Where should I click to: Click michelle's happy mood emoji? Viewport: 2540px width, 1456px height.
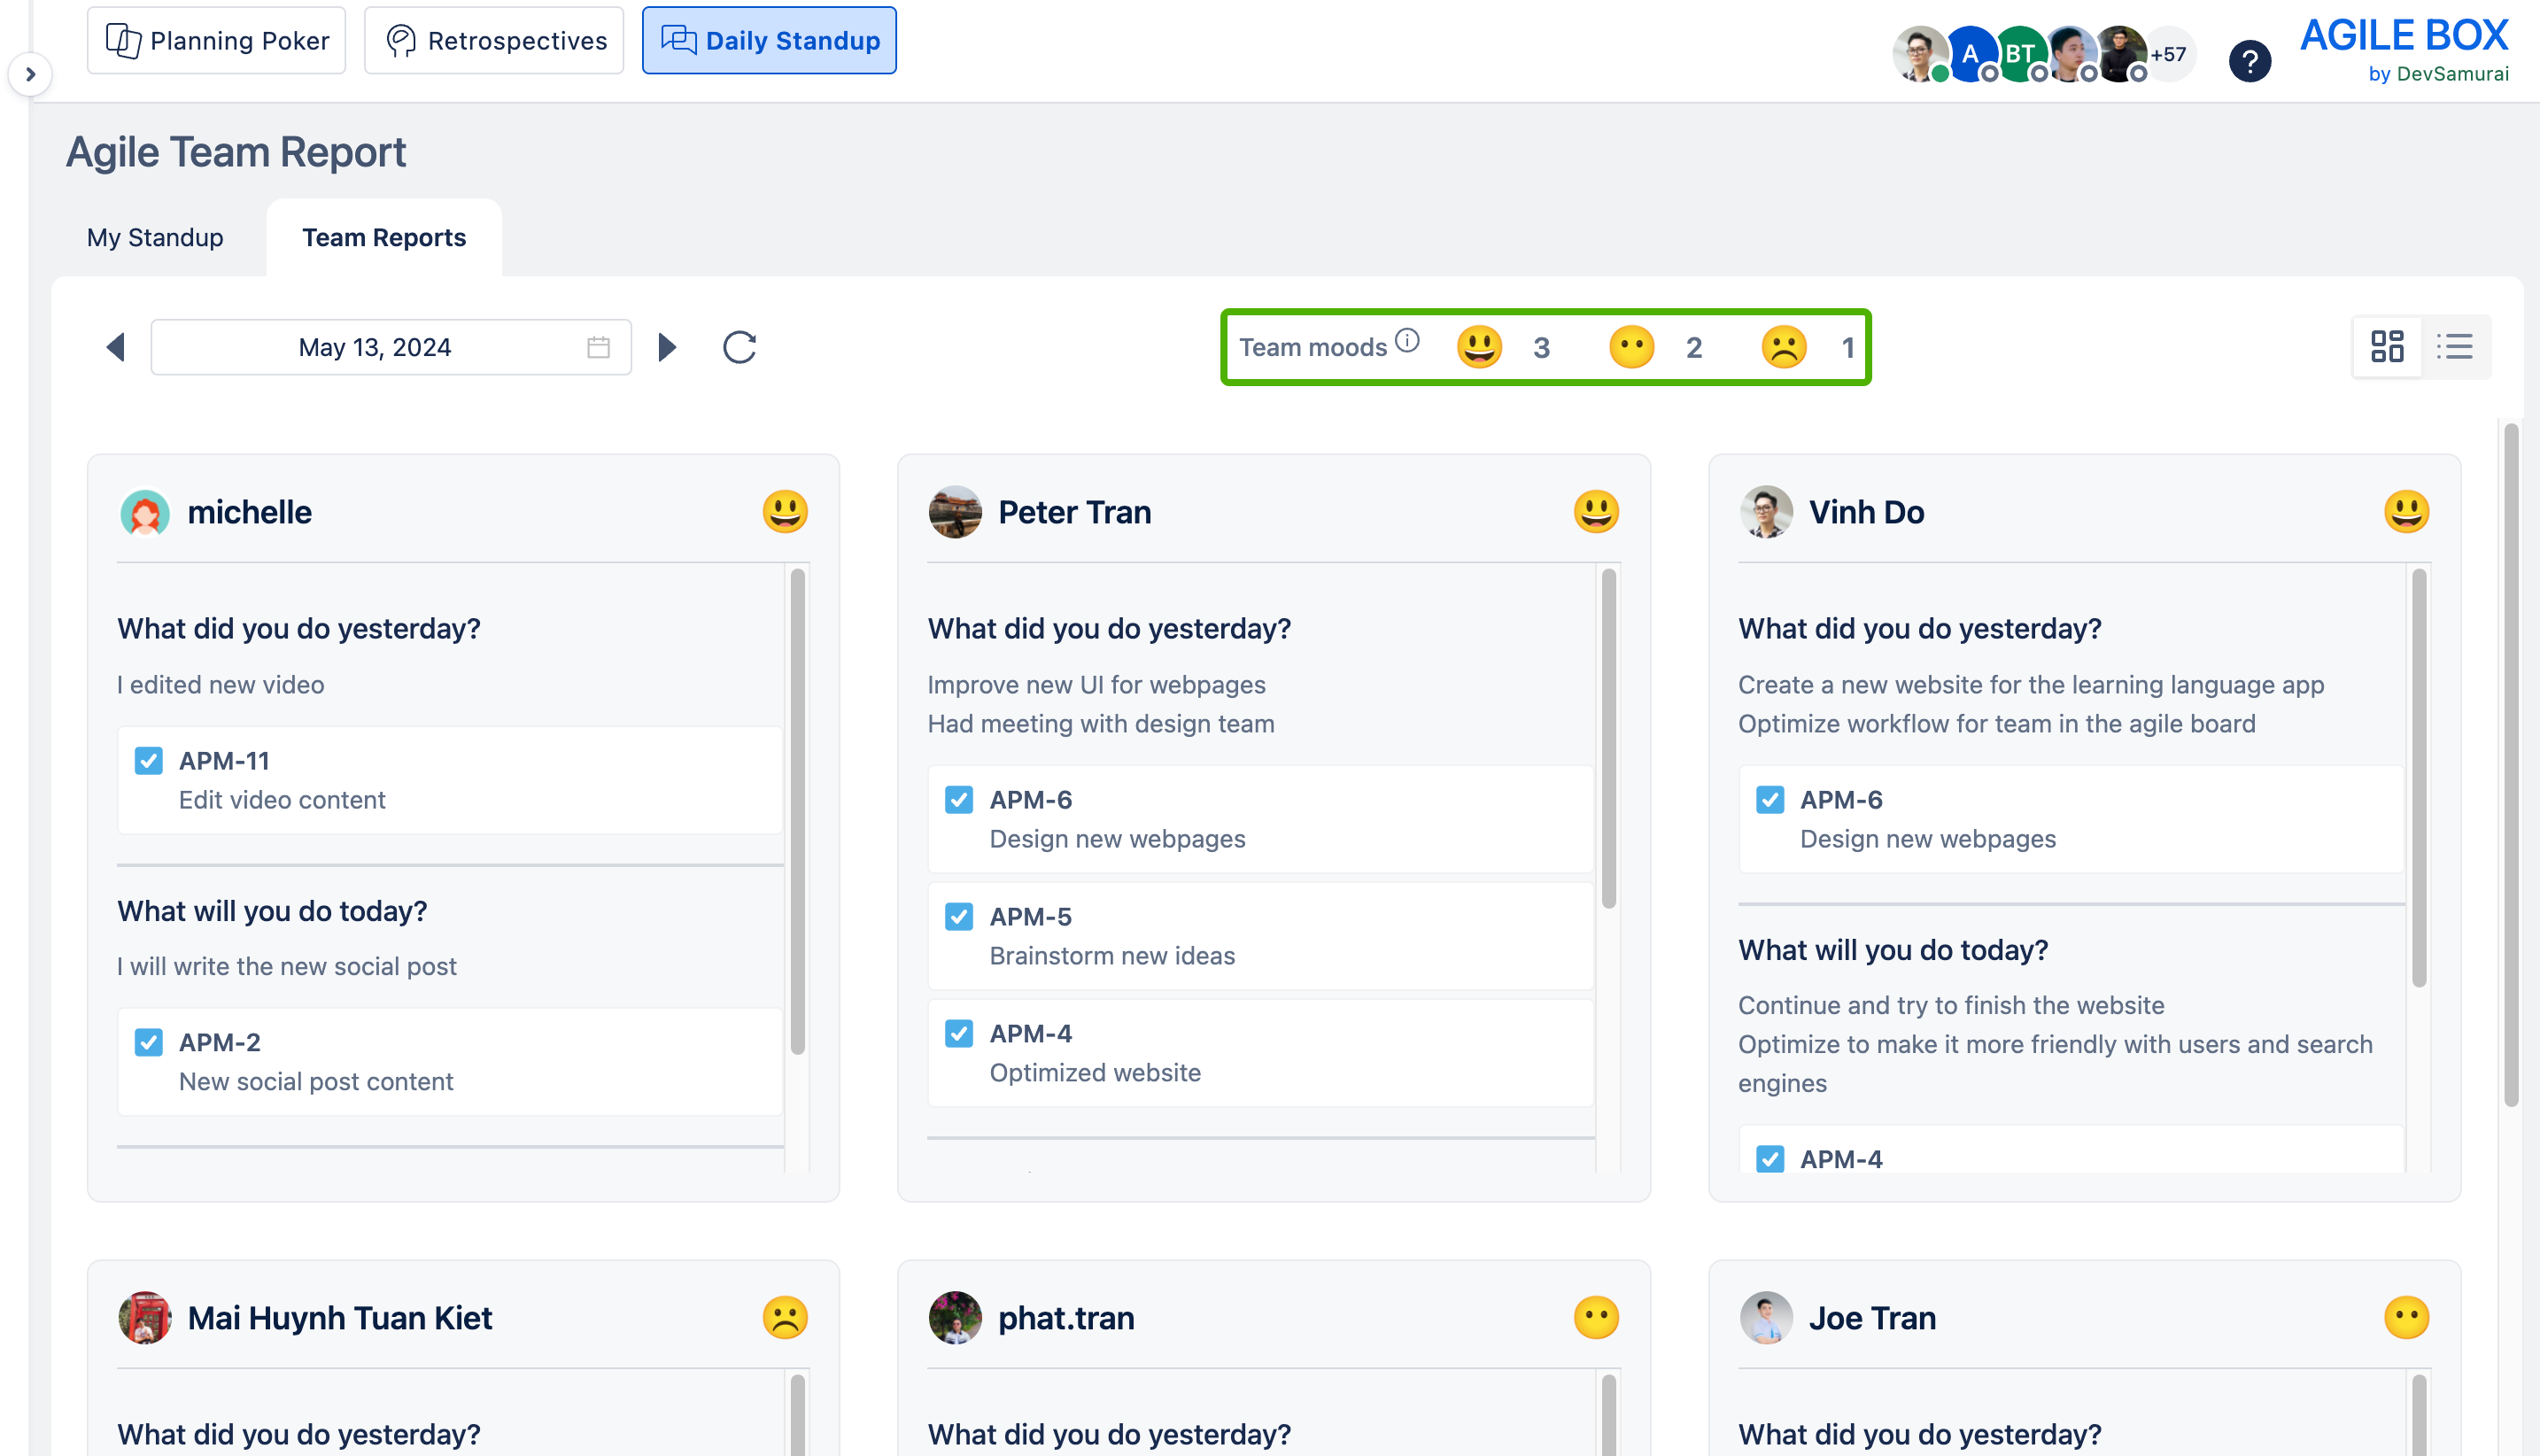pos(785,512)
